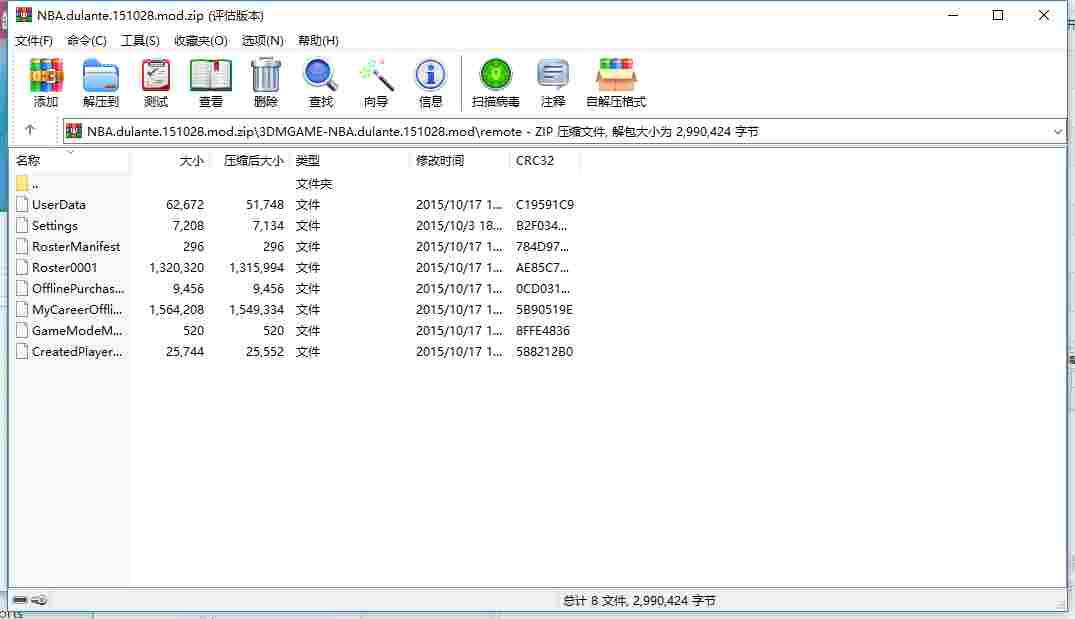
Task: Open the Commands (命令) menu
Action: (x=86, y=40)
